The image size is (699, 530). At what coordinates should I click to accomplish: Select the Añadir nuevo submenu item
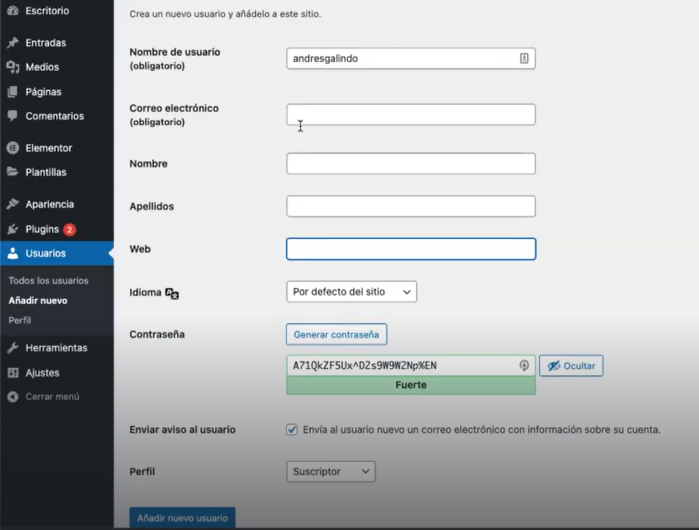38,300
